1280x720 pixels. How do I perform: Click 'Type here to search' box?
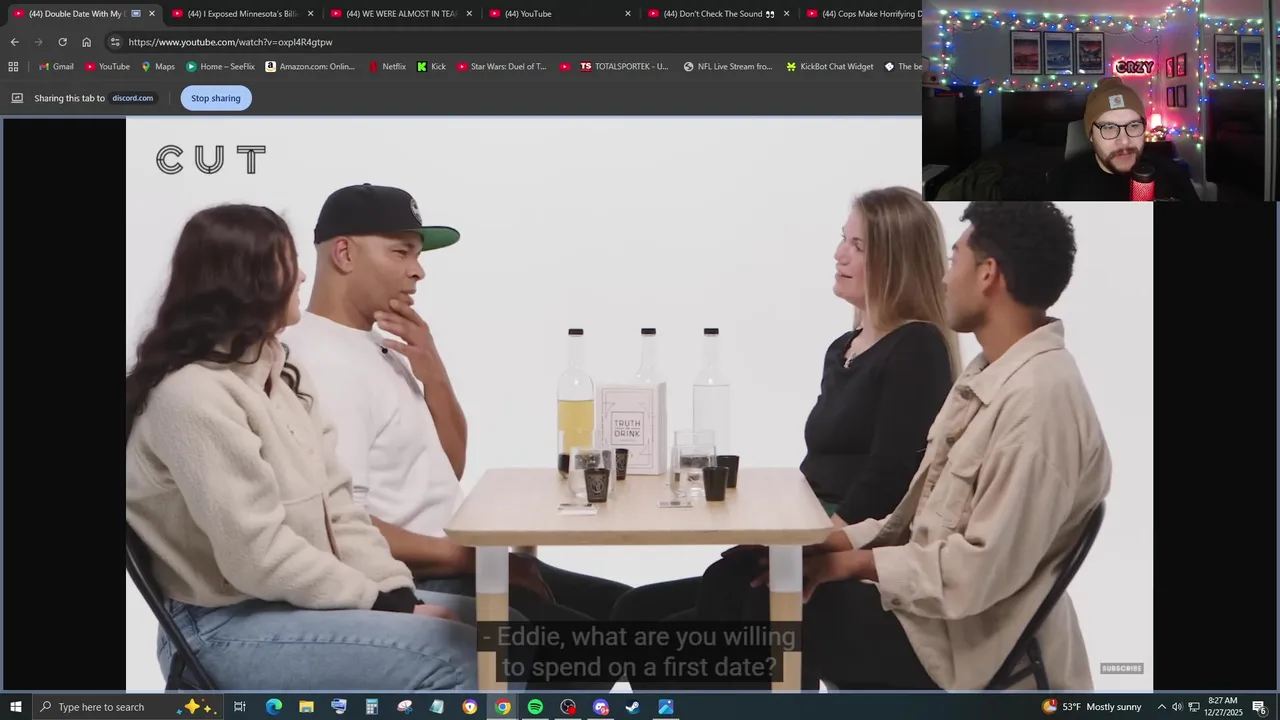click(x=128, y=707)
